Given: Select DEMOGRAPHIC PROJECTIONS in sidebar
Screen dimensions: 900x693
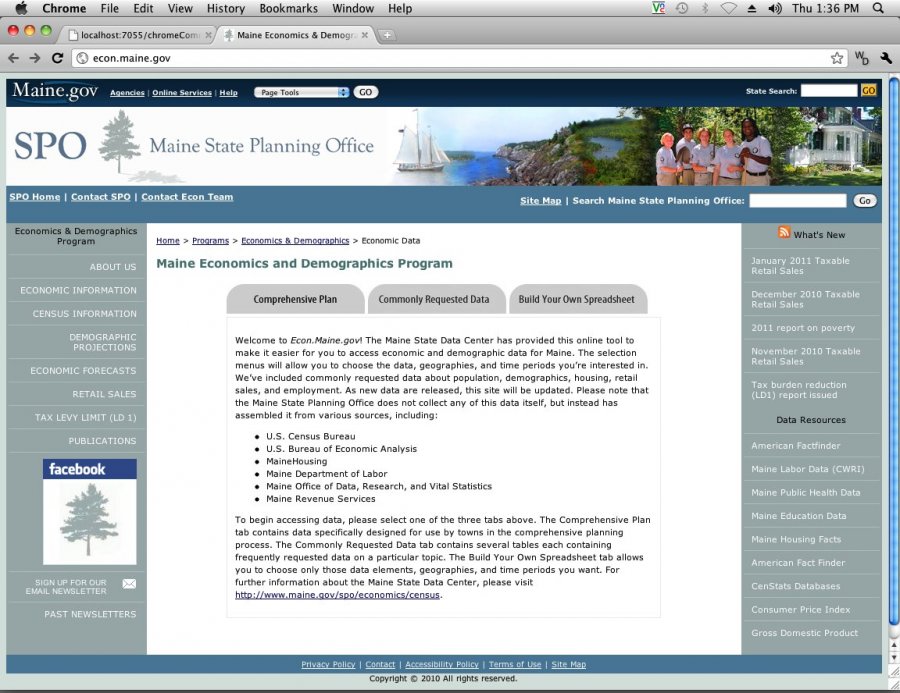Looking at the screenshot, I should pos(103,342).
